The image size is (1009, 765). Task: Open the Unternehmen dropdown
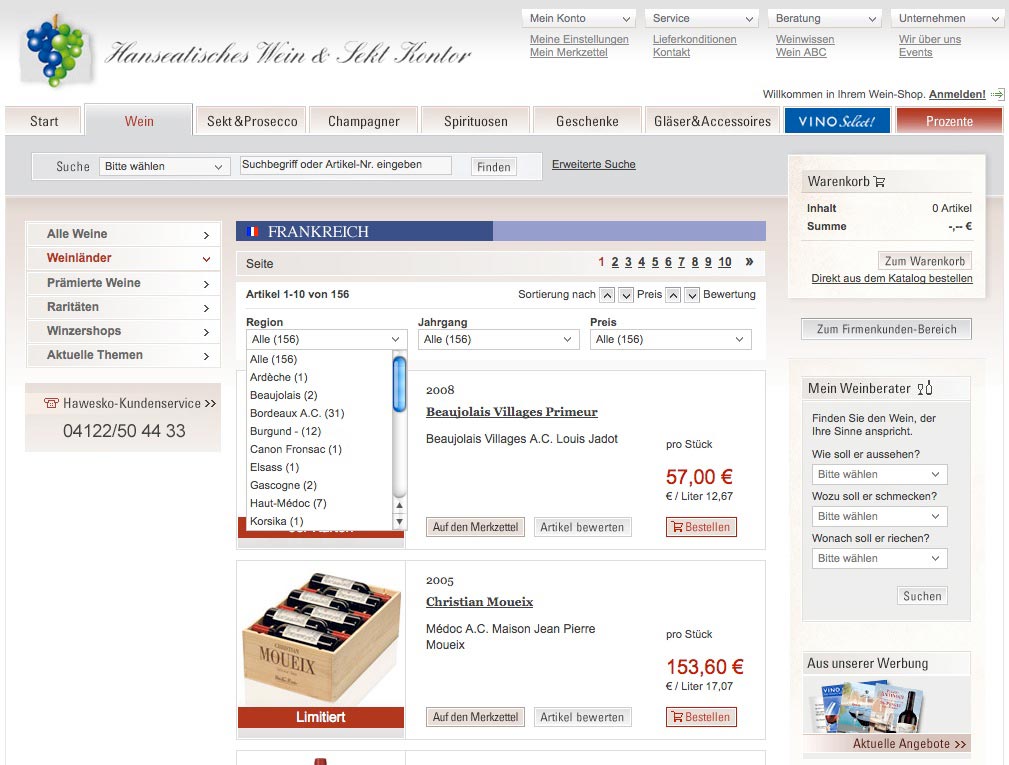(947, 19)
